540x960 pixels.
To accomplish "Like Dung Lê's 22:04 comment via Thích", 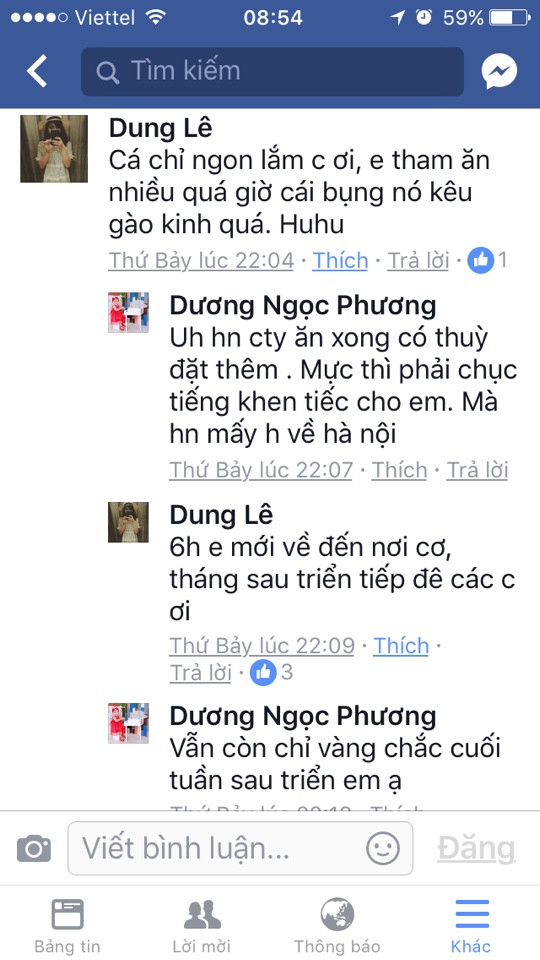I will click(x=340, y=261).
